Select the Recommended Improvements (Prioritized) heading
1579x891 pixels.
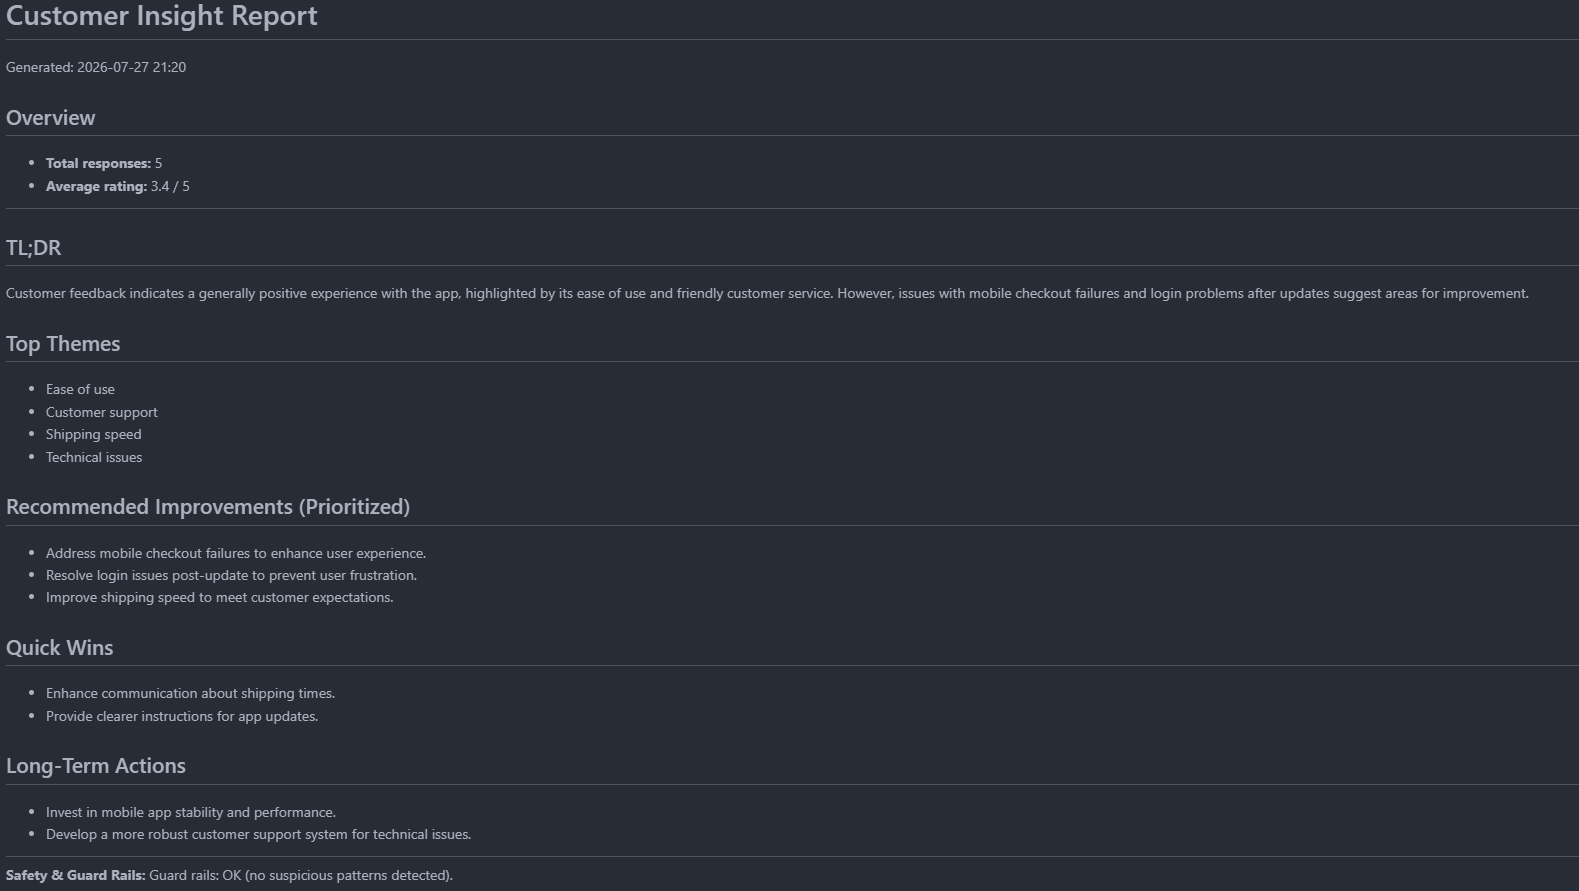tap(208, 507)
